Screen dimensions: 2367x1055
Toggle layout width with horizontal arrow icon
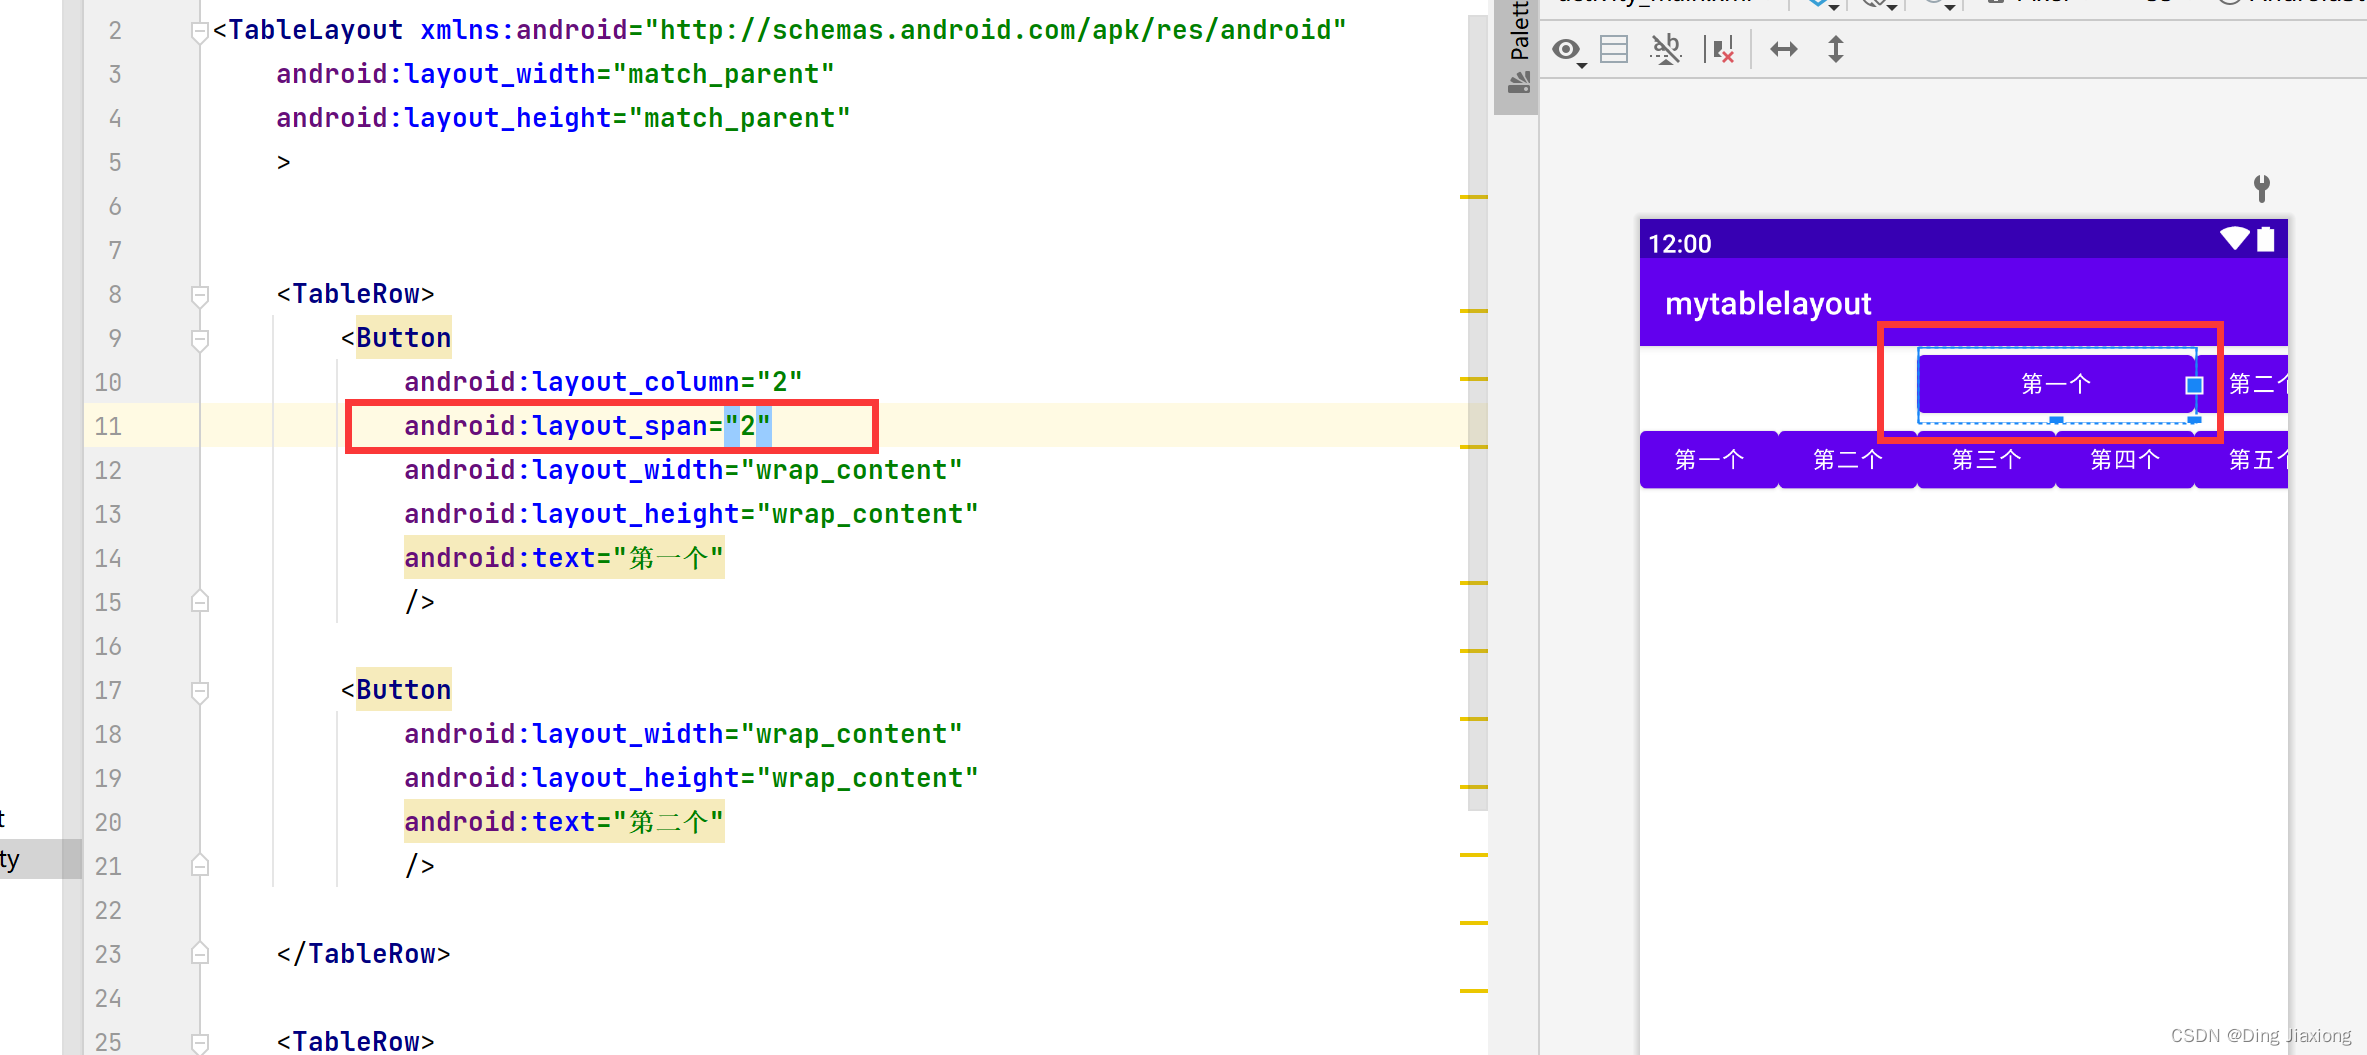1784,49
